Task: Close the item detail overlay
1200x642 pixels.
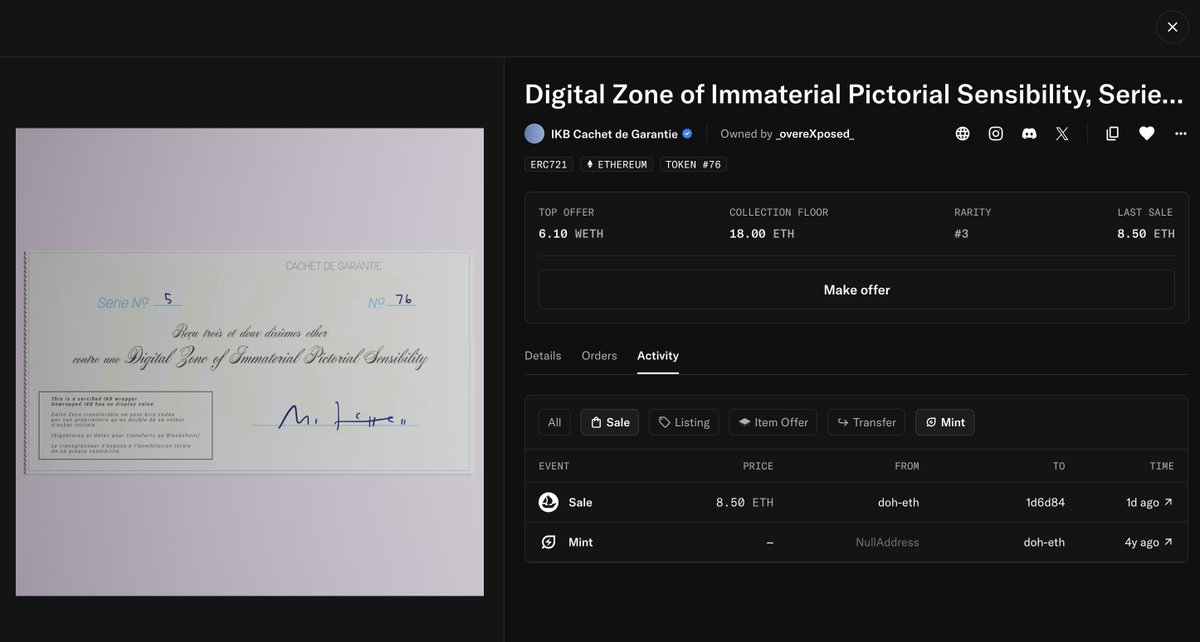Action: coord(1172,27)
